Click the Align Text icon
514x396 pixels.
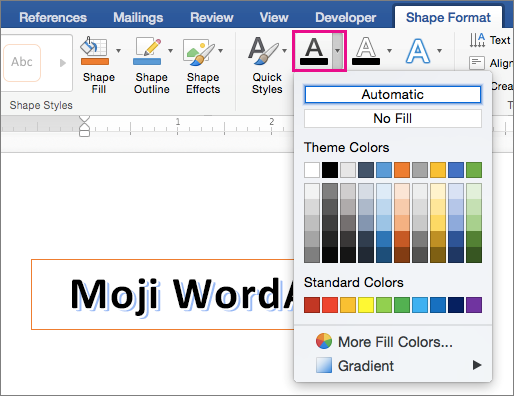pos(477,63)
